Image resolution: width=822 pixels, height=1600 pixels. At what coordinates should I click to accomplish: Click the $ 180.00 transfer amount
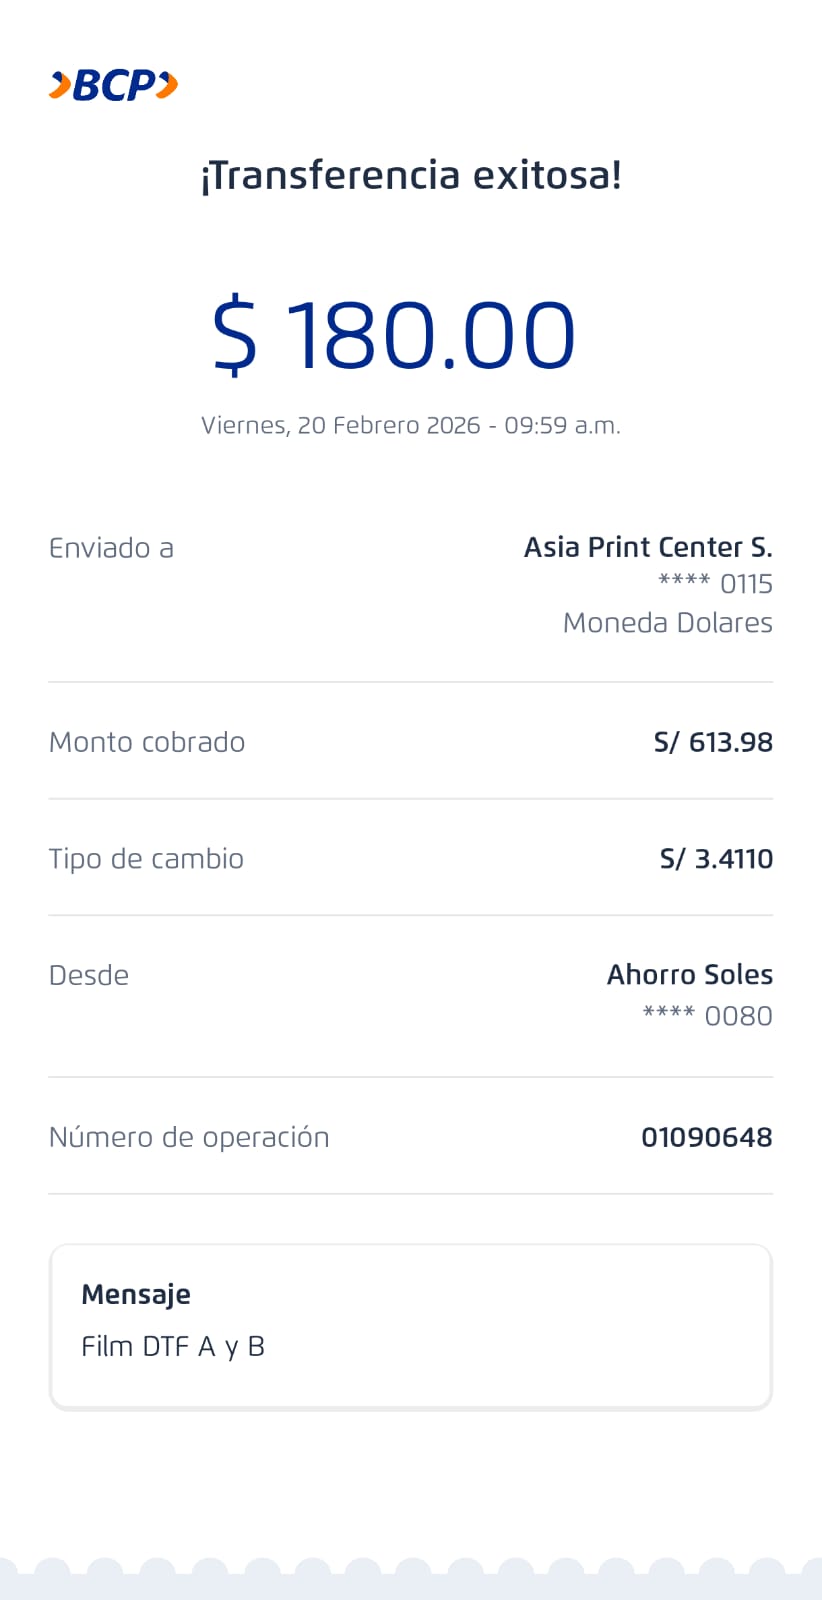(394, 335)
